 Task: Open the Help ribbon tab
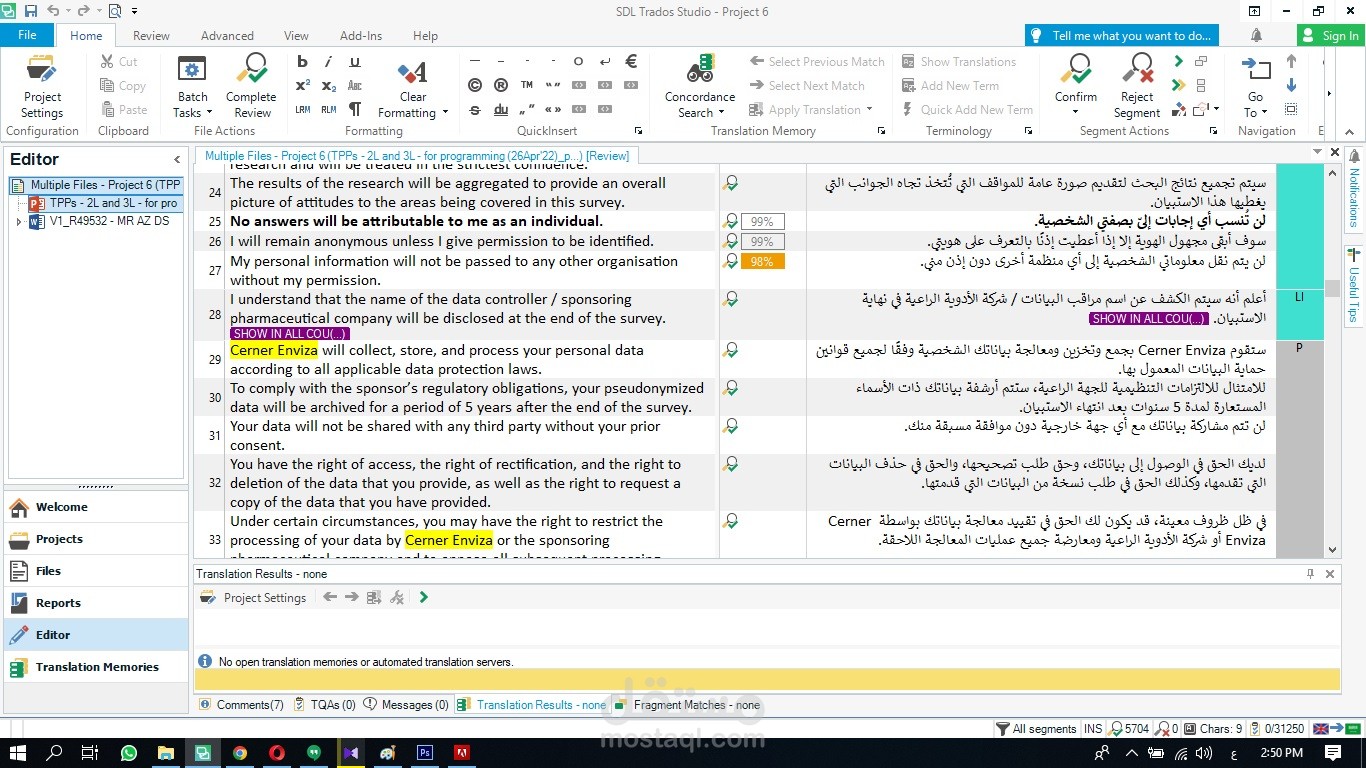[425, 36]
